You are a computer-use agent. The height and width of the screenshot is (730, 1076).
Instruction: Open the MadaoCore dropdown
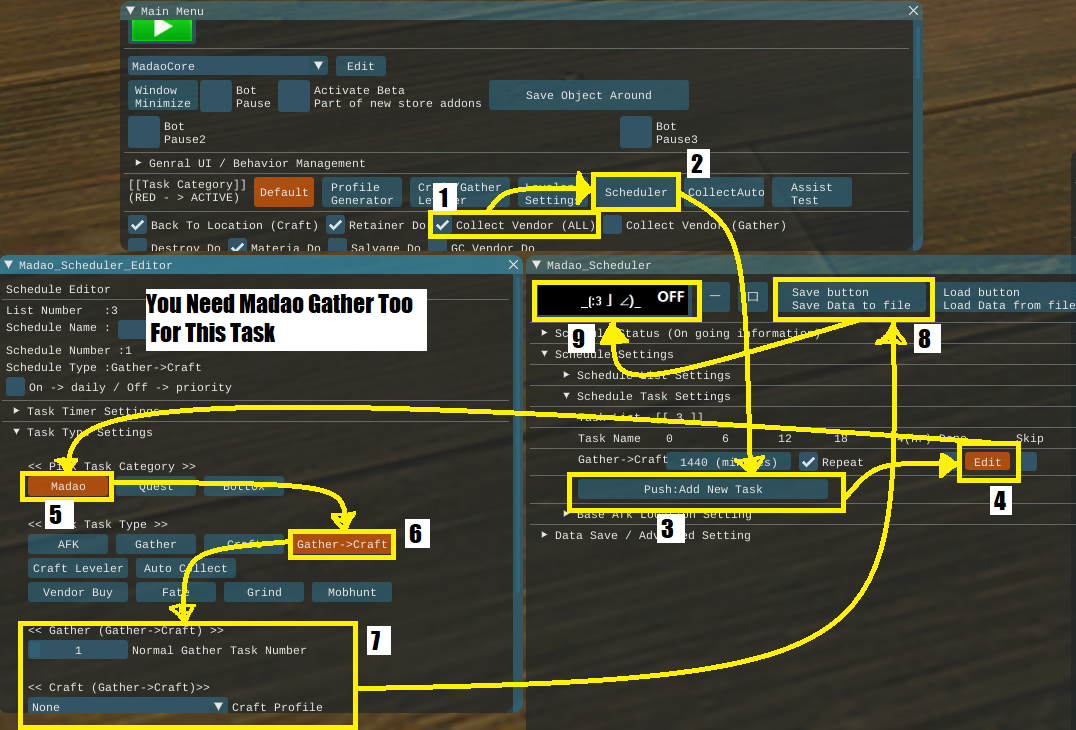pyautogui.click(x=228, y=66)
